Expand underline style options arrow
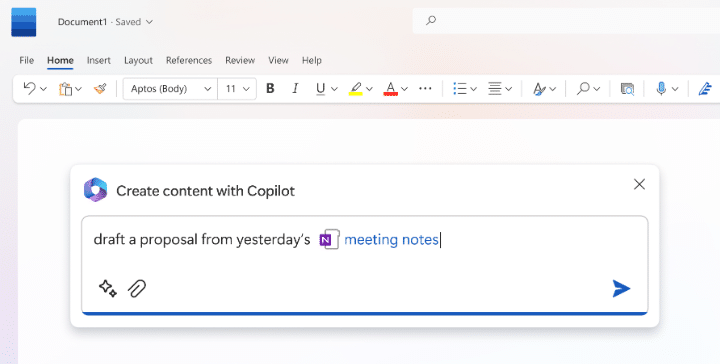Screen dimensions: 720x364 pyautogui.click(x=334, y=89)
